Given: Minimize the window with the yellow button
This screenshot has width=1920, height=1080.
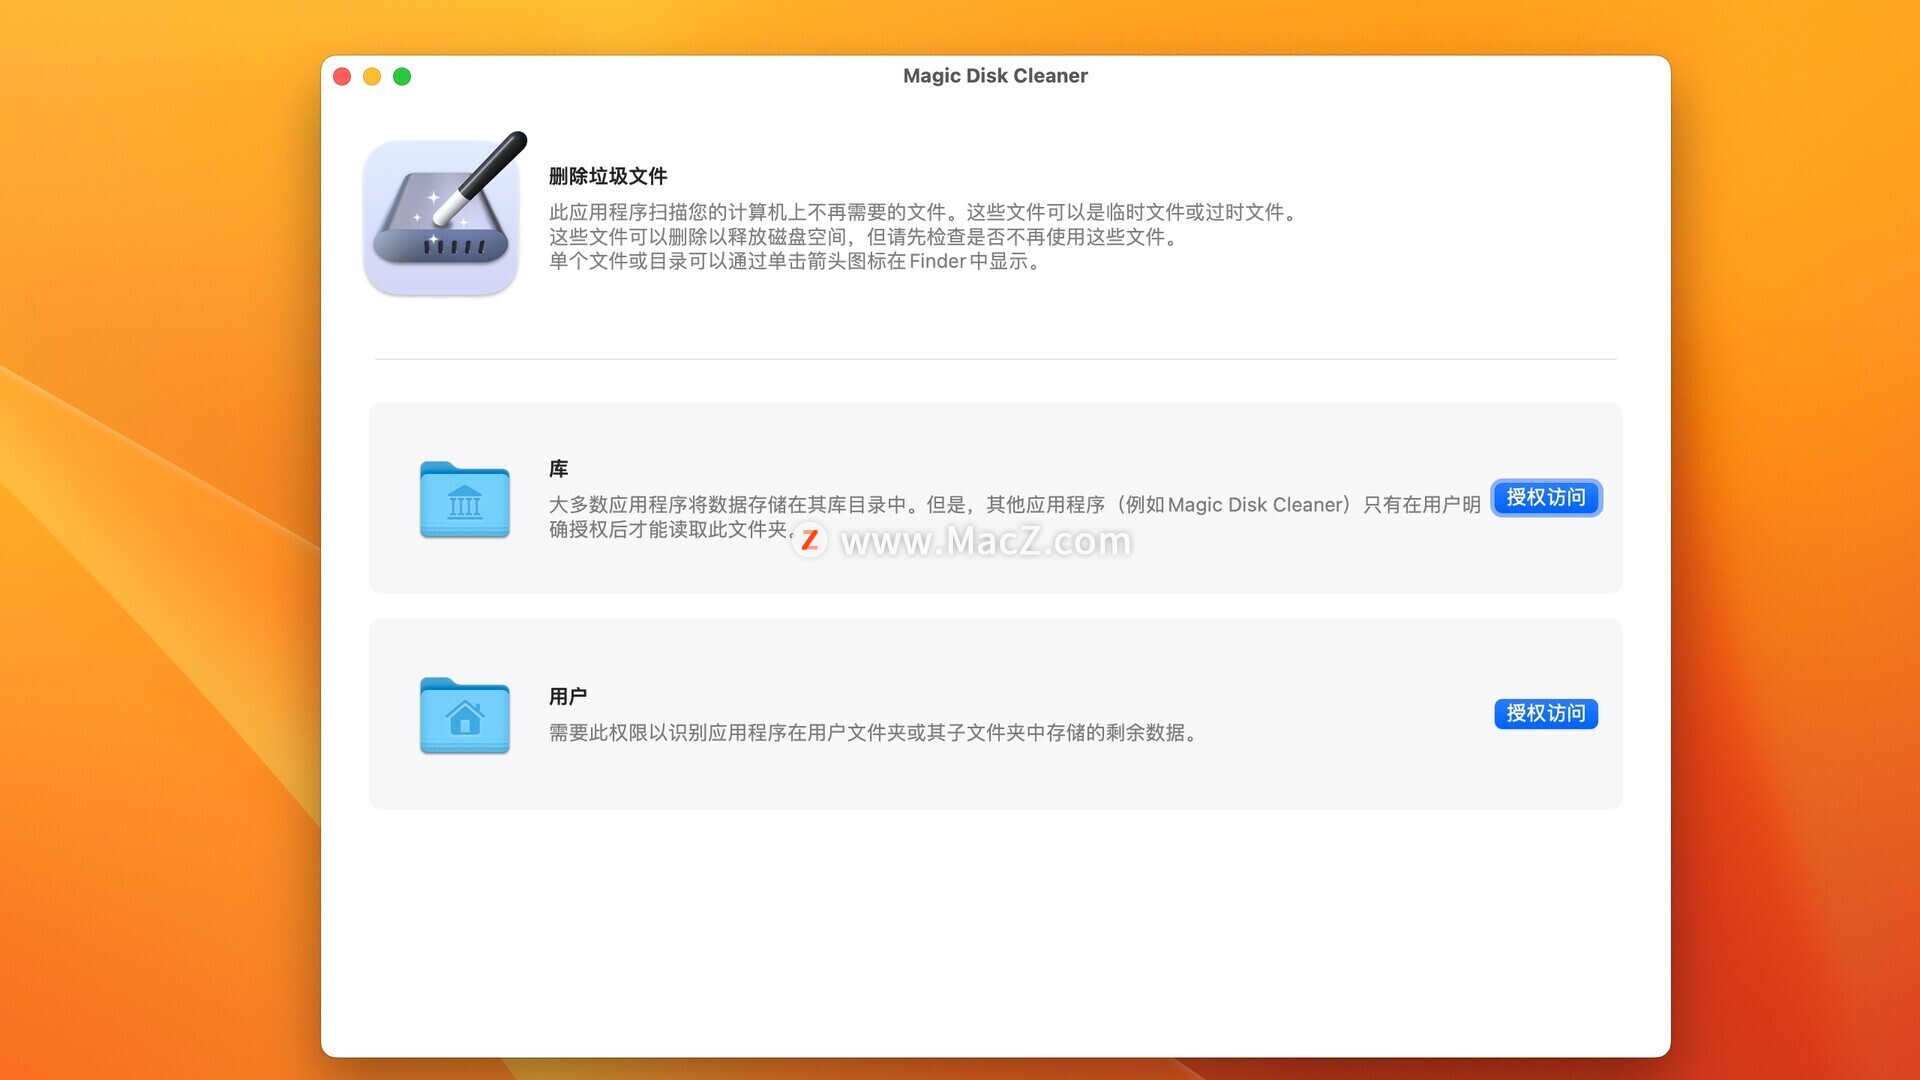Looking at the screenshot, I should coord(372,77).
